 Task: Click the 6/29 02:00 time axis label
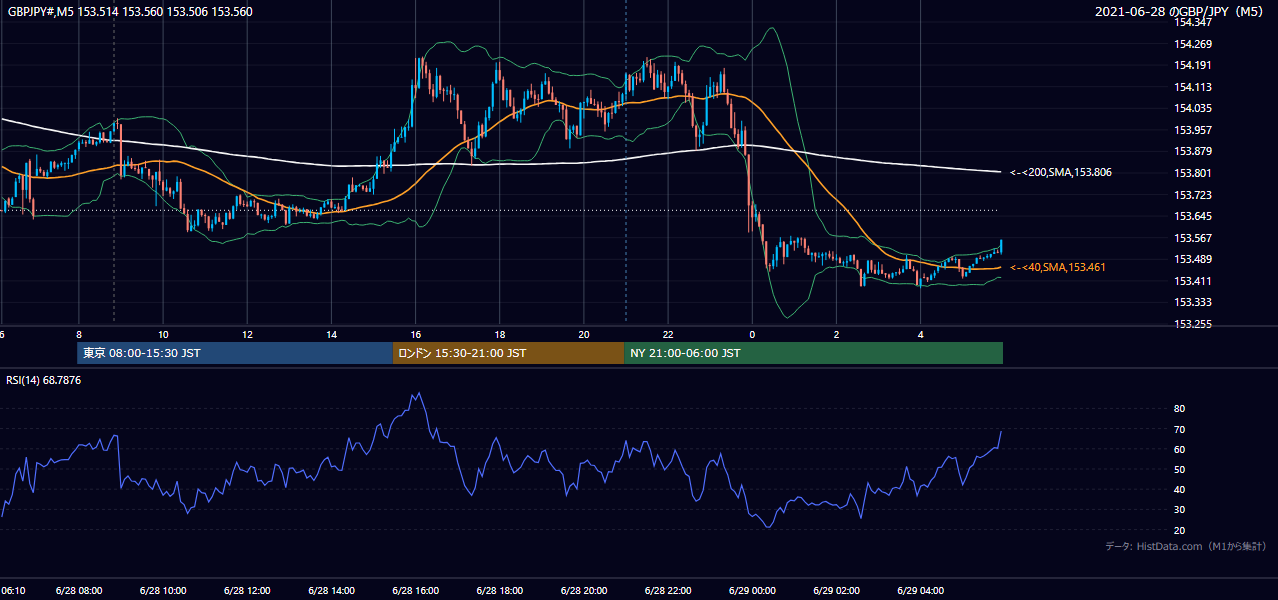pos(835,591)
